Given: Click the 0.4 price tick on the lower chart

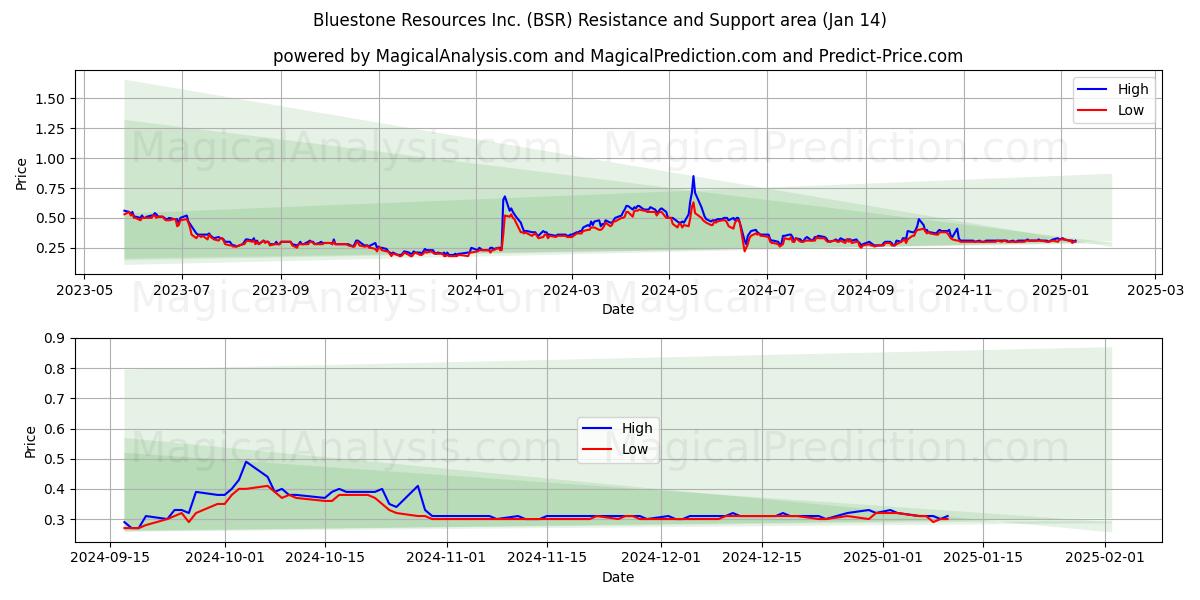Looking at the screenshot, I should tap(56, 490).
